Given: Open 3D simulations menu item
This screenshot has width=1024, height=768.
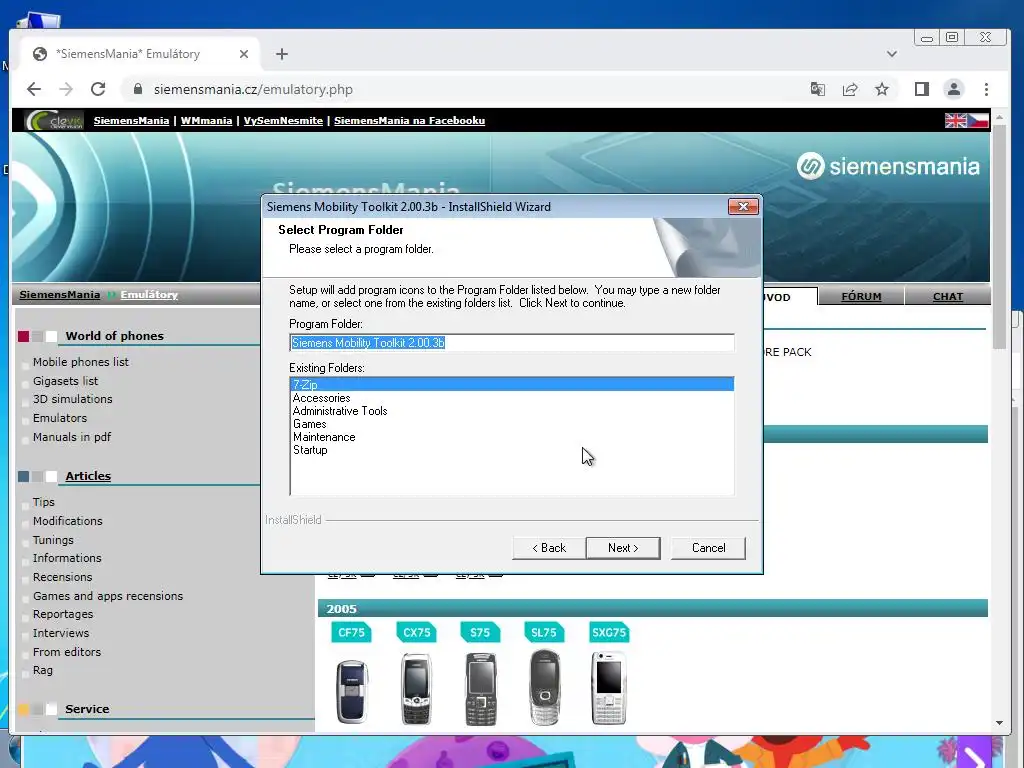Looking at the screenshot, I should pyautogui.click(x=72, y=399).
